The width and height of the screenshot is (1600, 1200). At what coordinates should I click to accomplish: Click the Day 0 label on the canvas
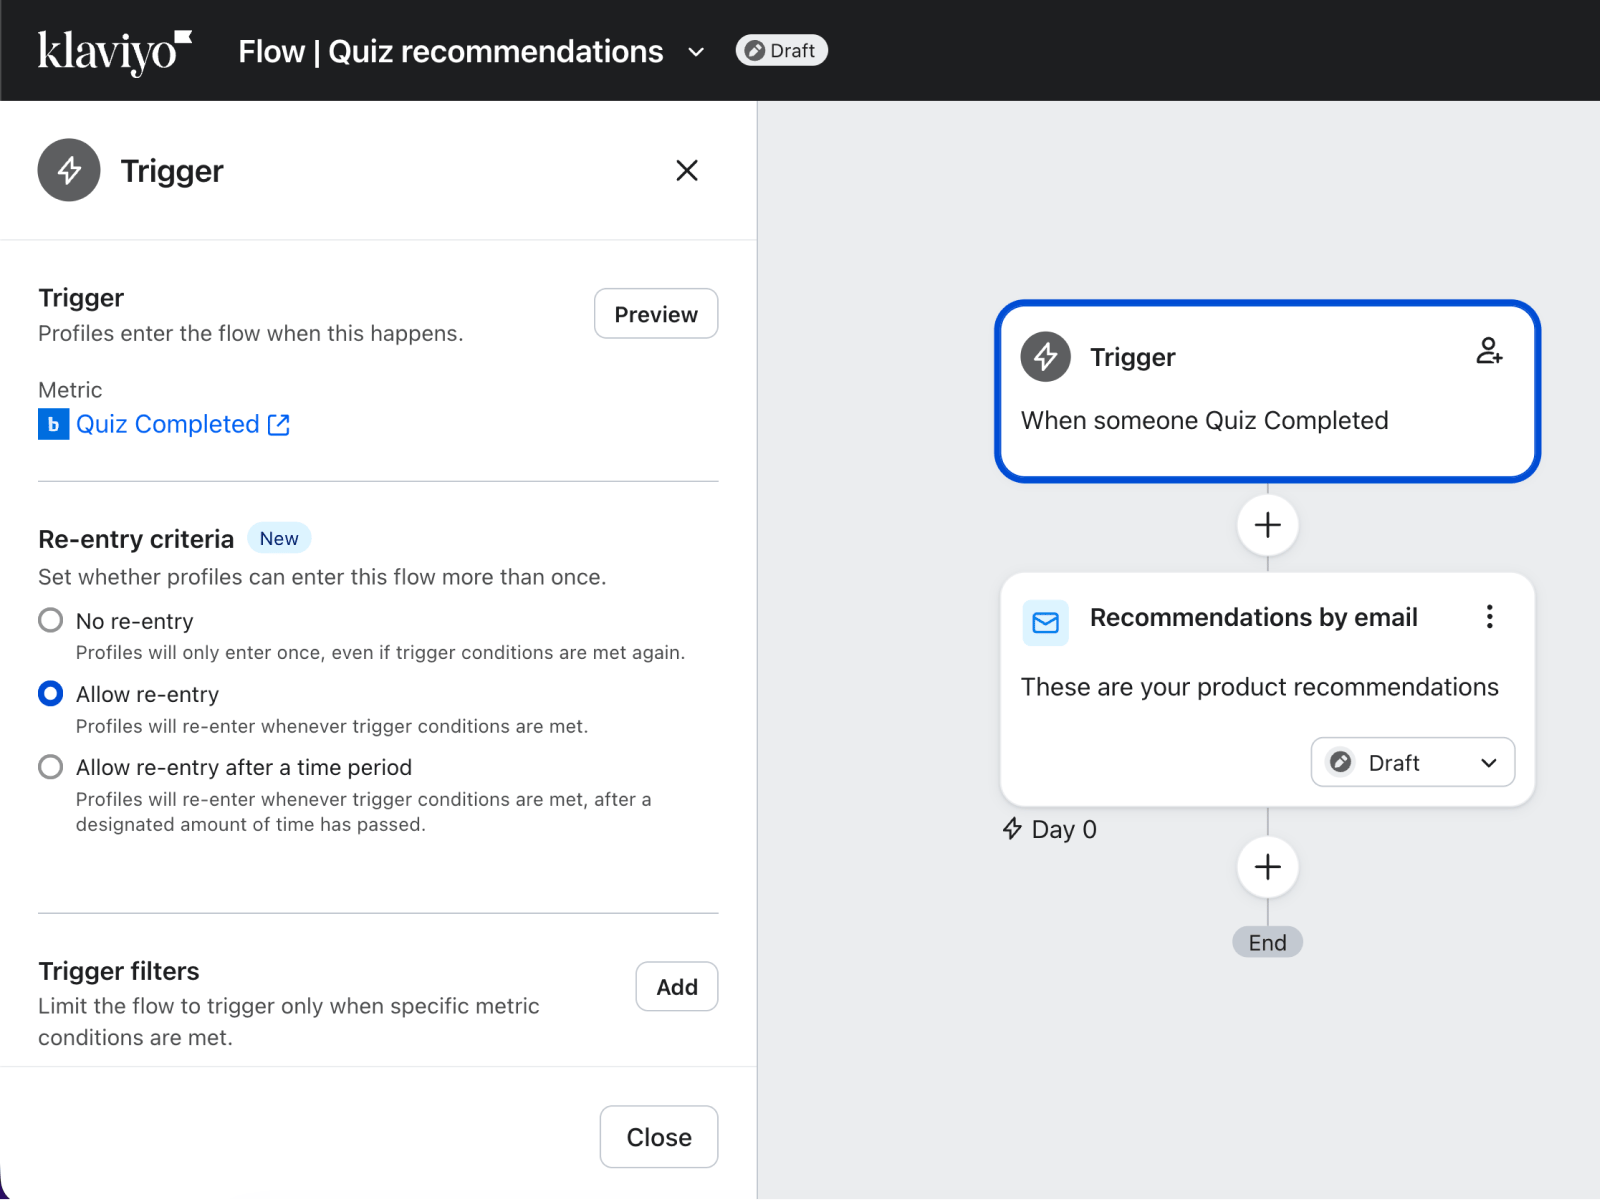(1049, 828)
